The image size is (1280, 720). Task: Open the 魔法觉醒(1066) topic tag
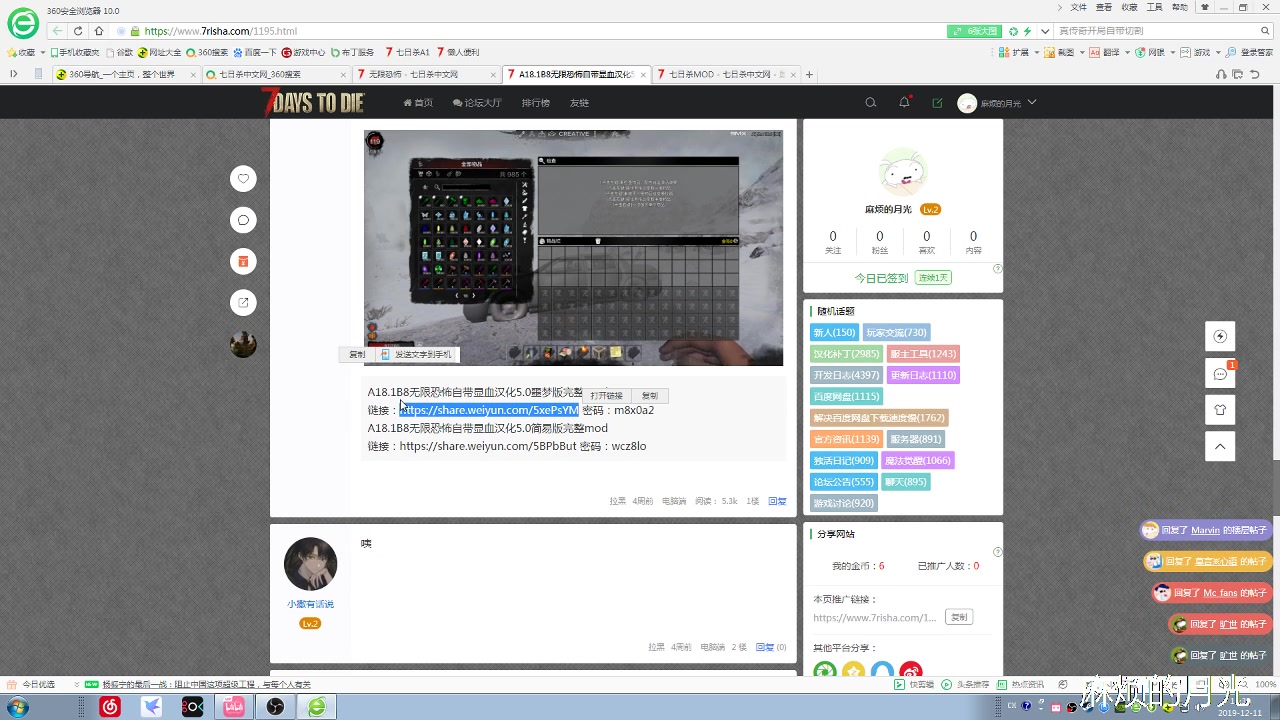[x=920, y=460]
